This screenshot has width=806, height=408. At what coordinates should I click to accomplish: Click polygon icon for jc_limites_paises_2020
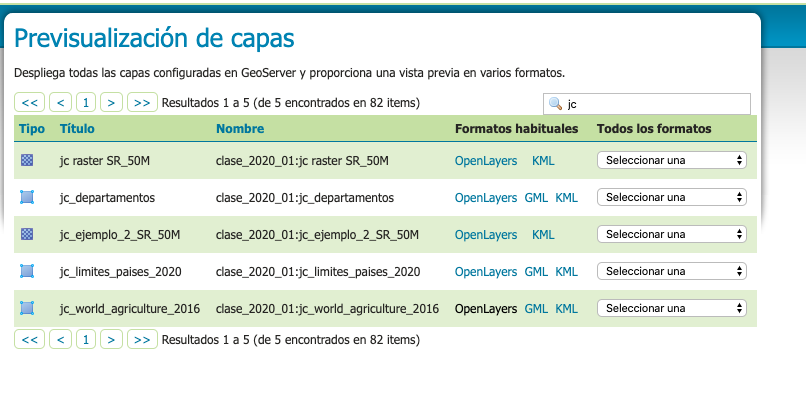[27, 271]
